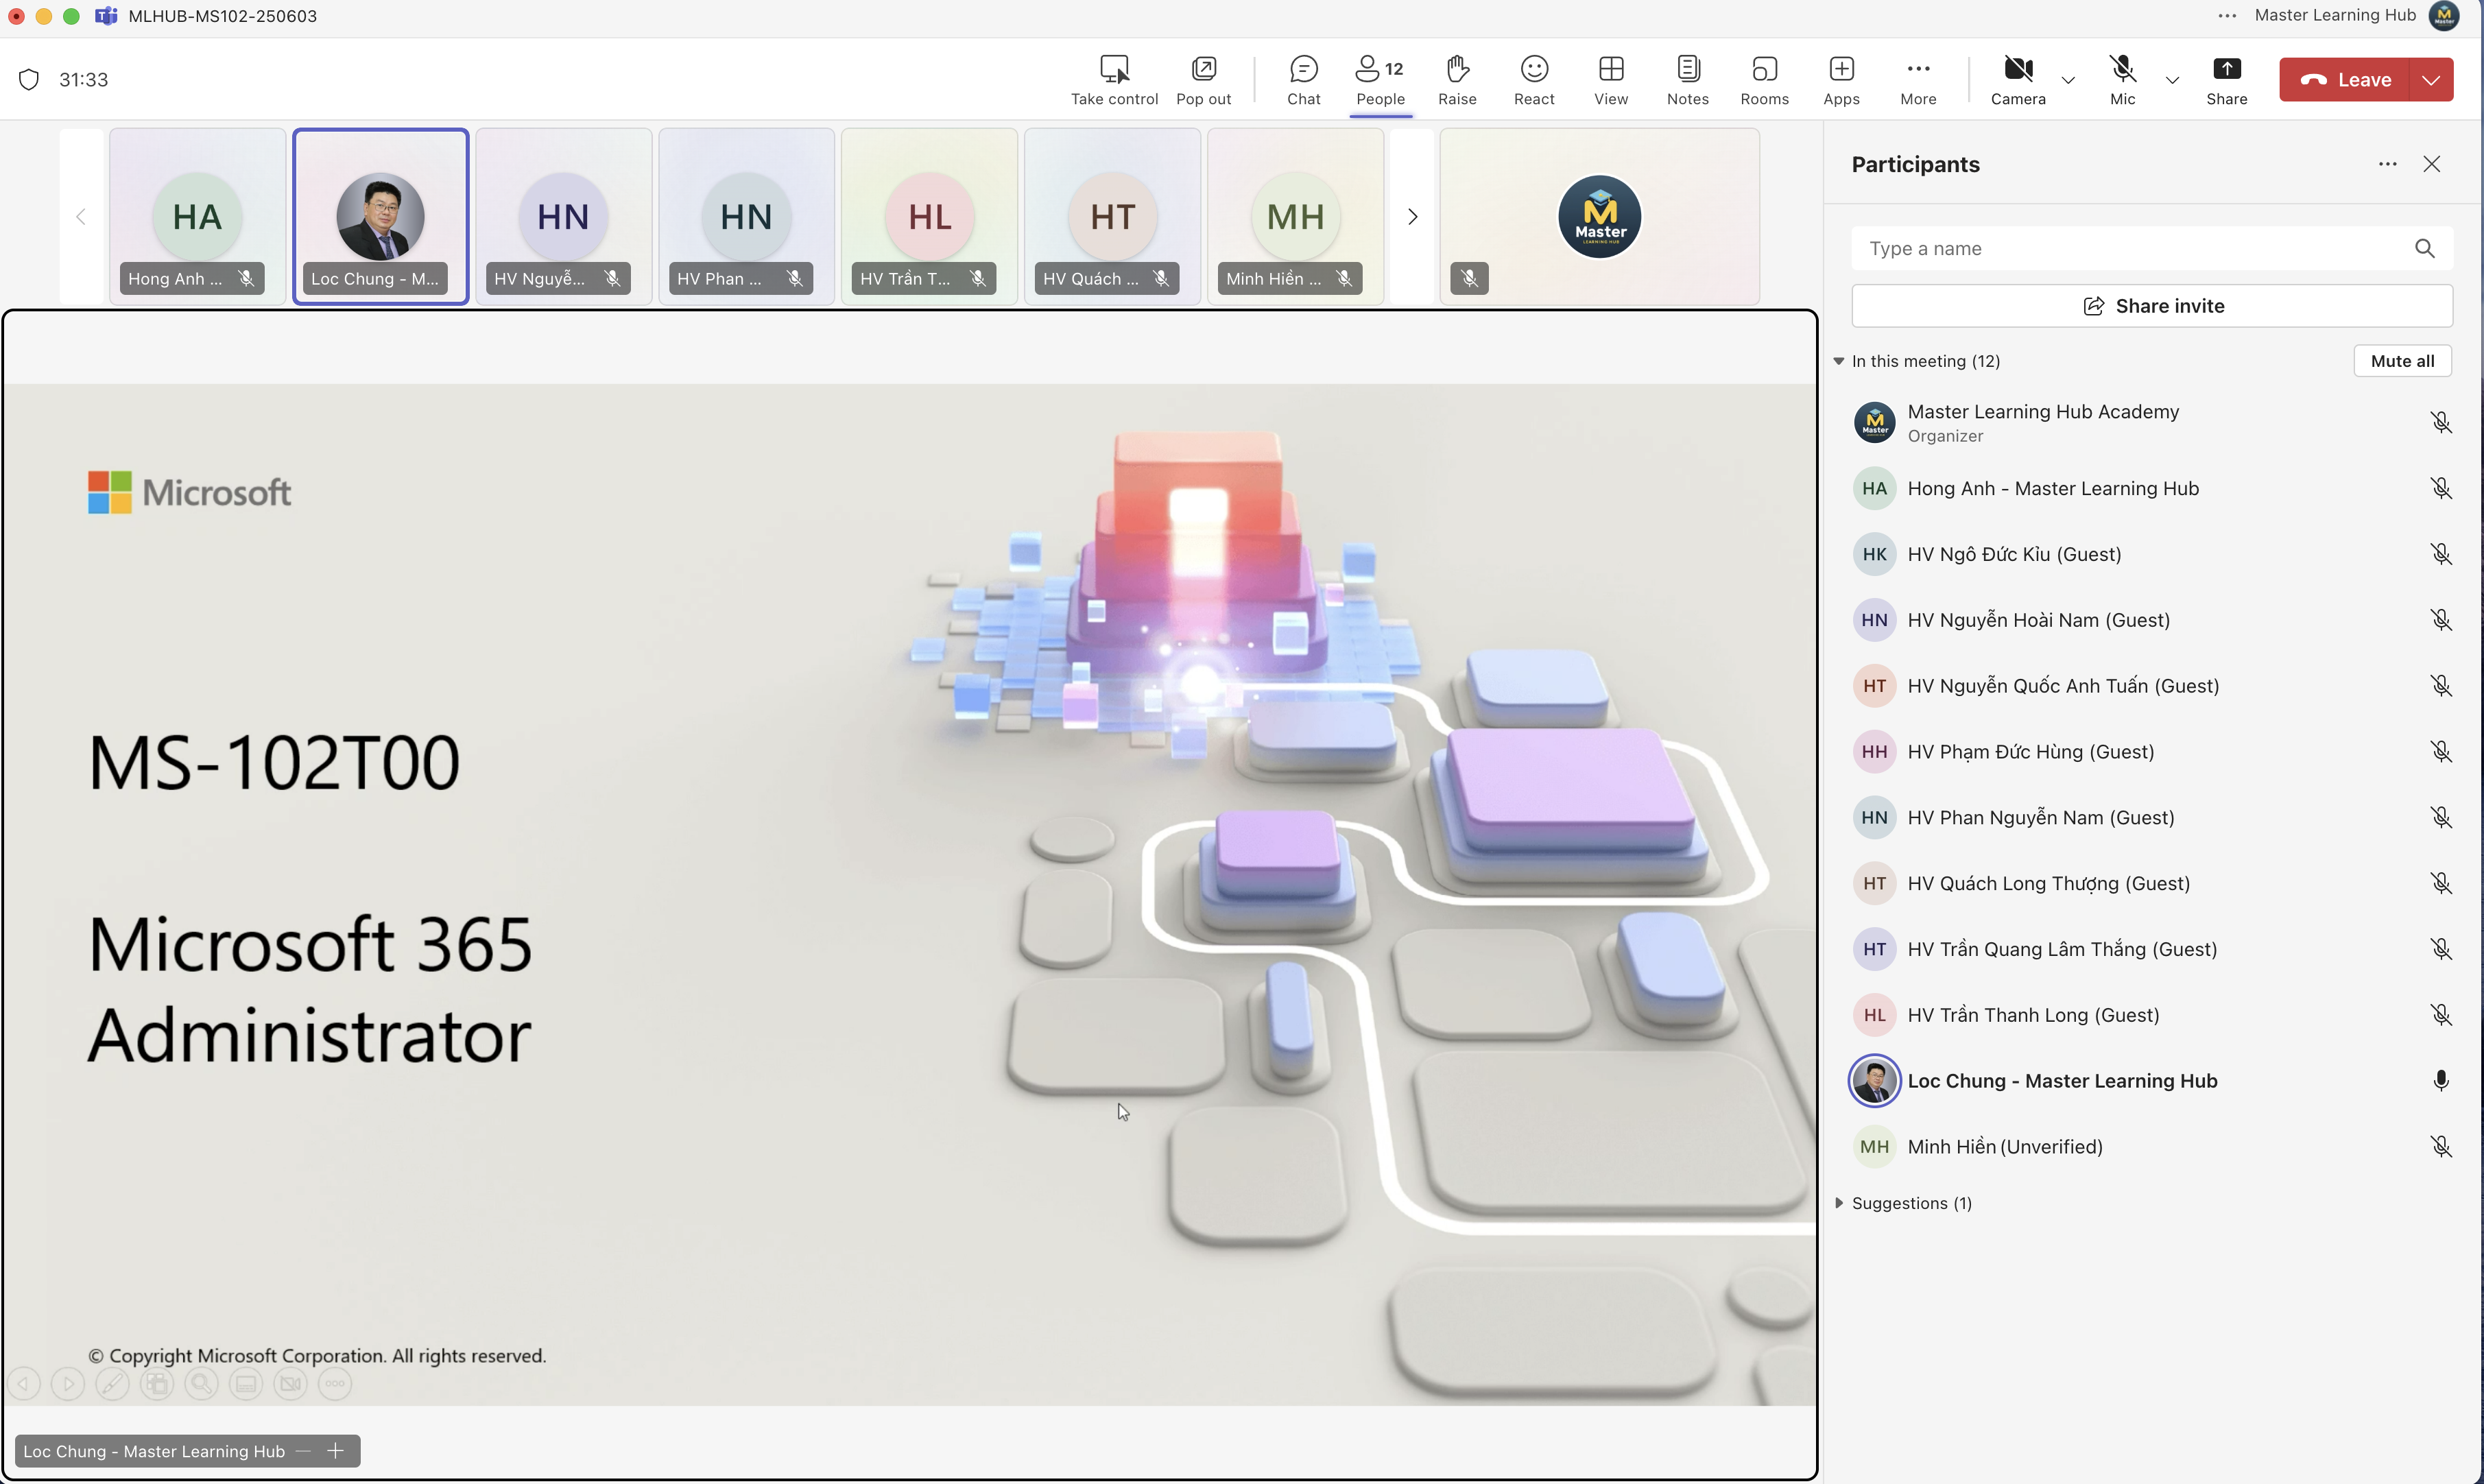
Task: Go to next slide in presentation
Action: pos(68,1384)
